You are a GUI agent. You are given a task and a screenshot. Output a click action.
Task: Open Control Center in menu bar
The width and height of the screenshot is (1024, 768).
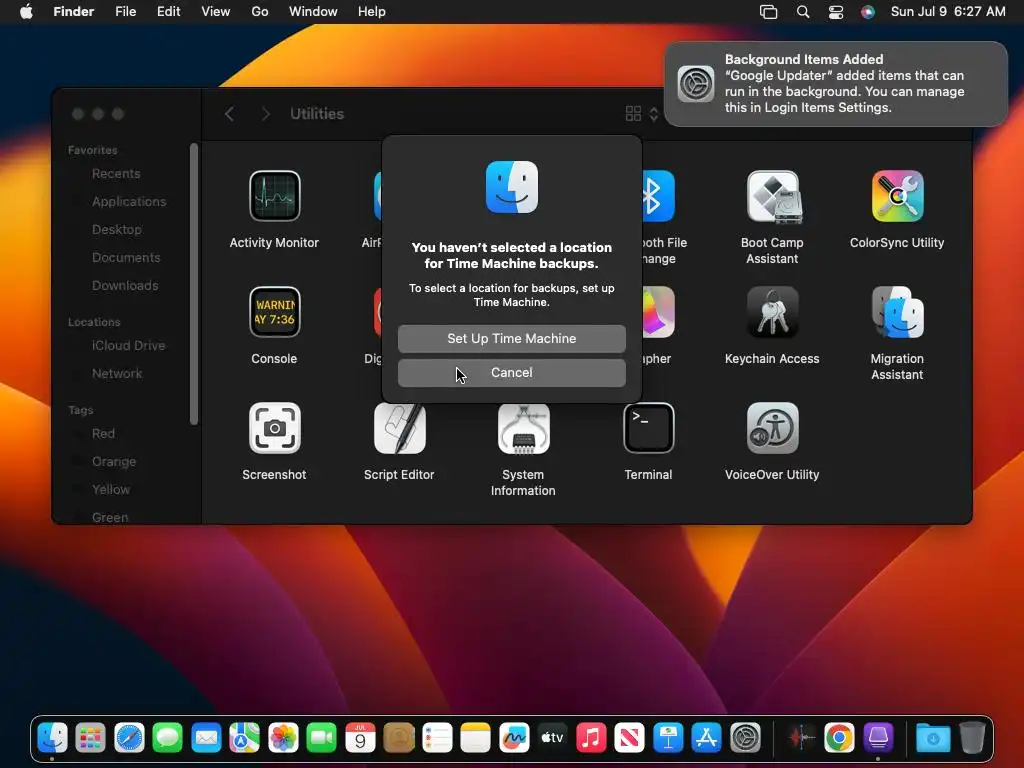point(836,12)
